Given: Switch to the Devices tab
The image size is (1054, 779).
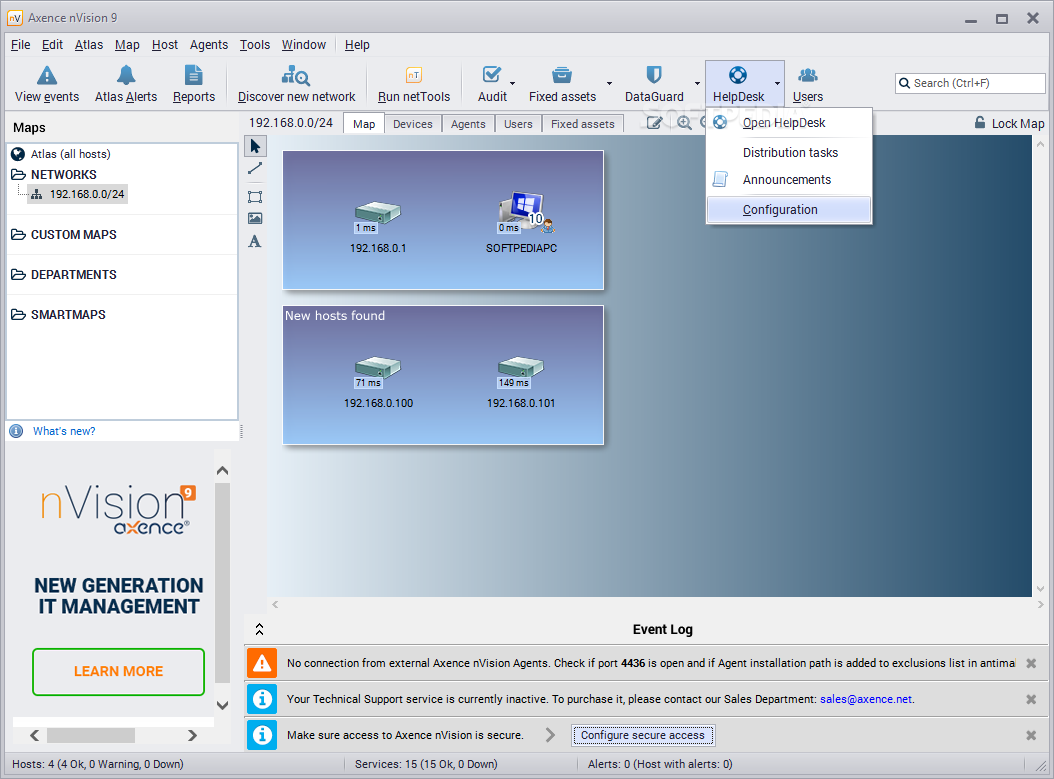Looking at the screenshot, I should tap(413, 124).
